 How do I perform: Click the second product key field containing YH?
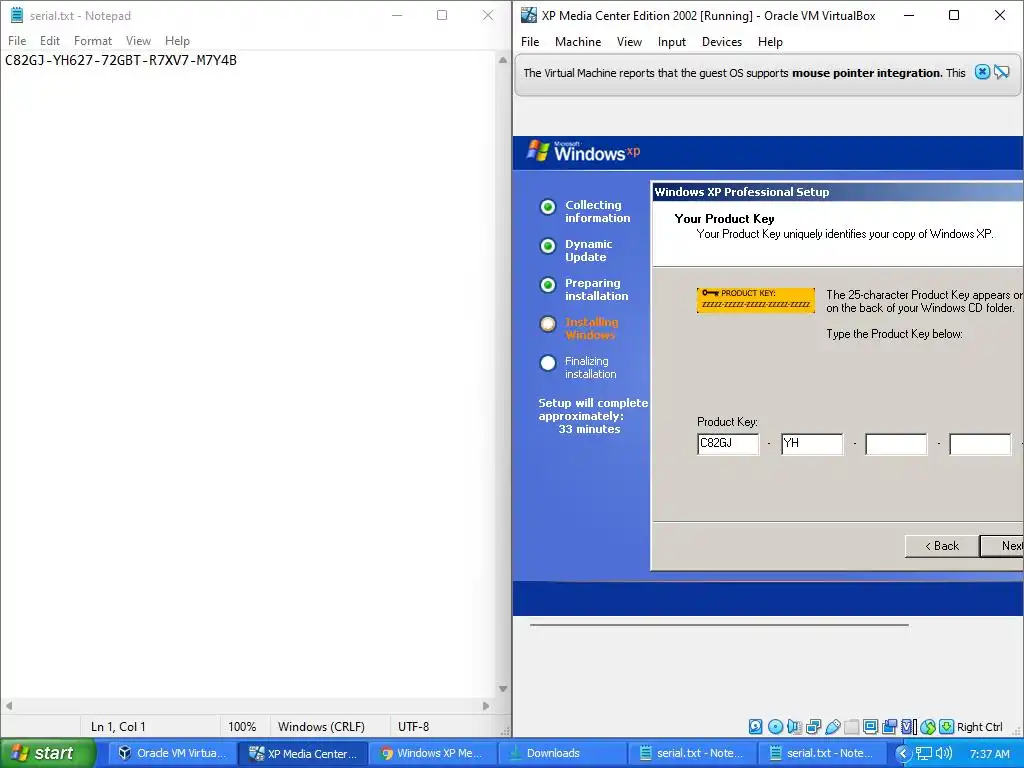pyautogui.click(x=812, y=443)
